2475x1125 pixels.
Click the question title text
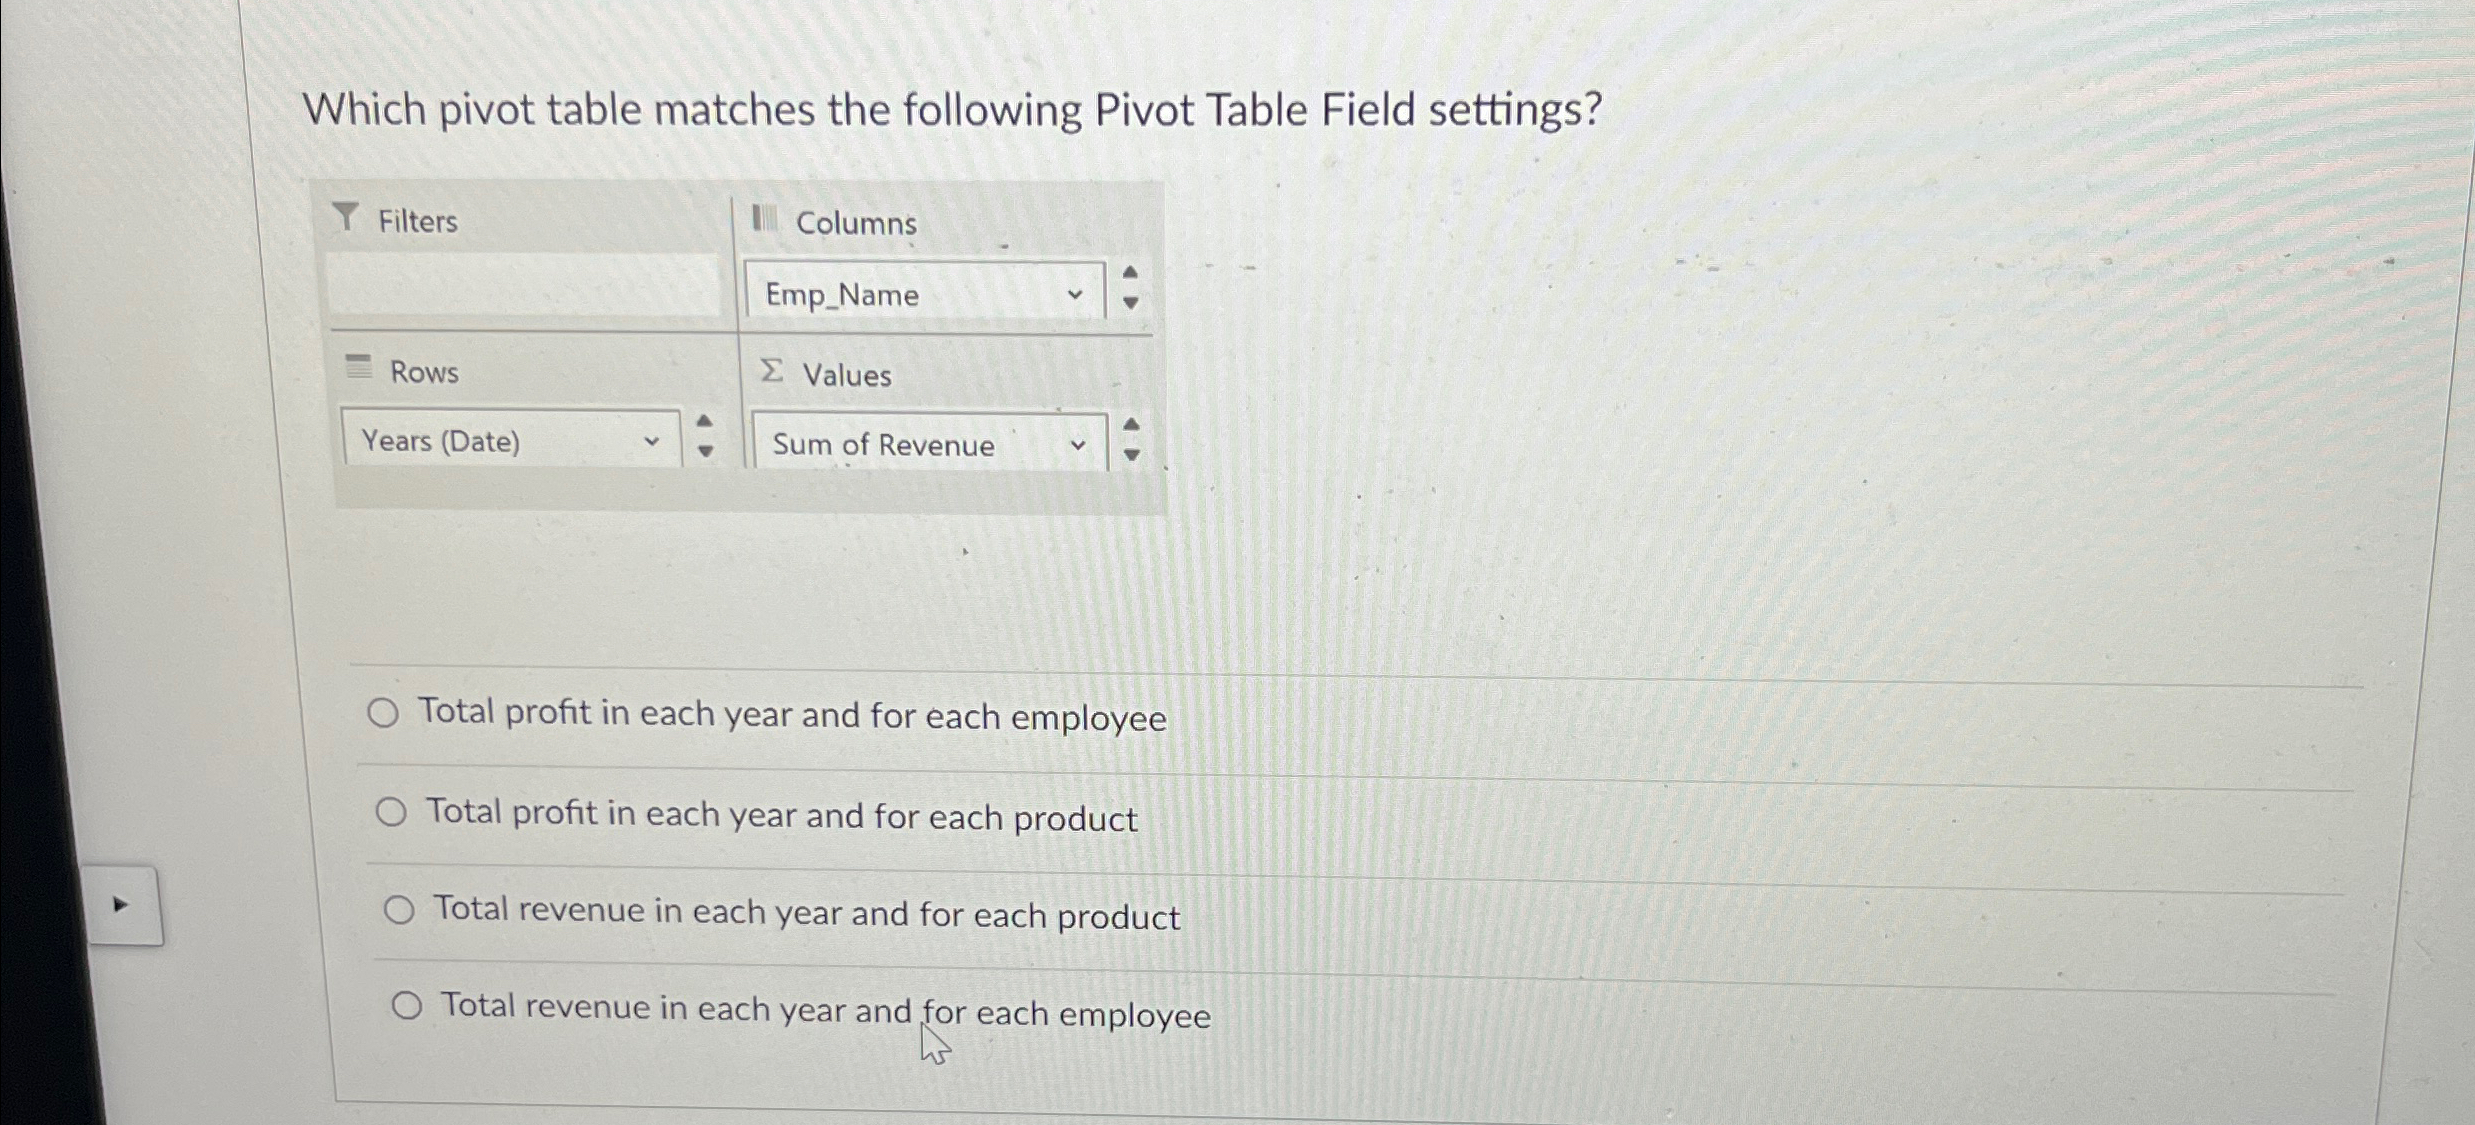[950, 108]
